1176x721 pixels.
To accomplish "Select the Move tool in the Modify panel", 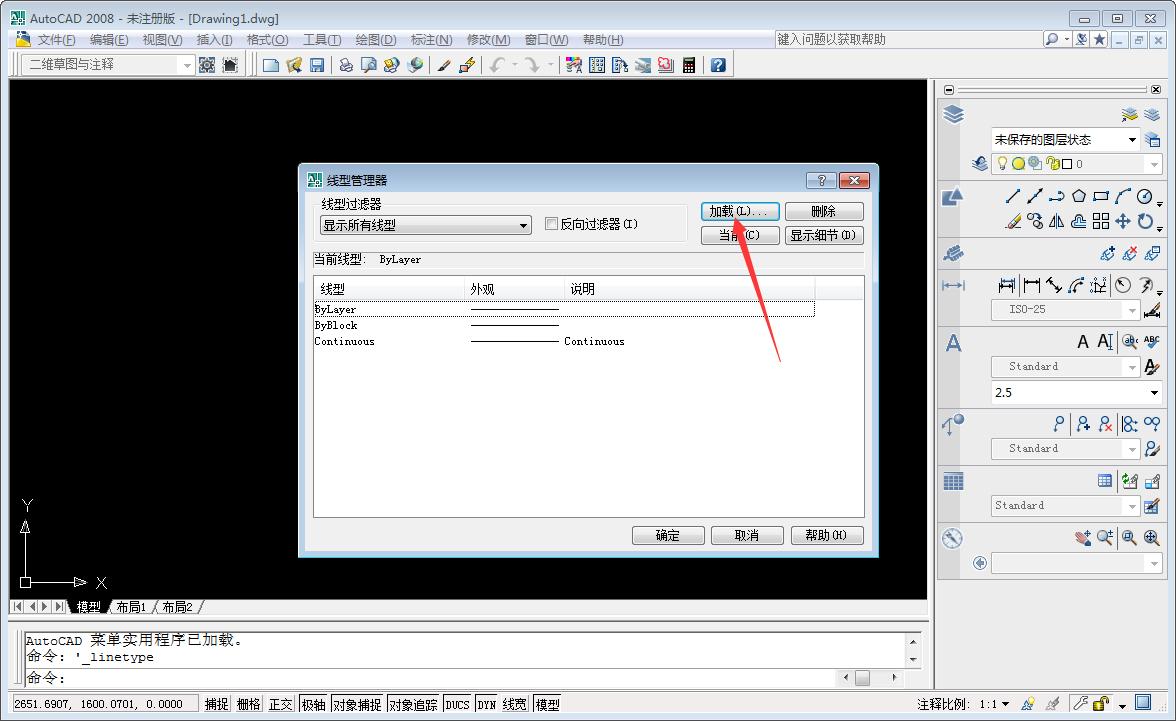I will click(1124, 222).
